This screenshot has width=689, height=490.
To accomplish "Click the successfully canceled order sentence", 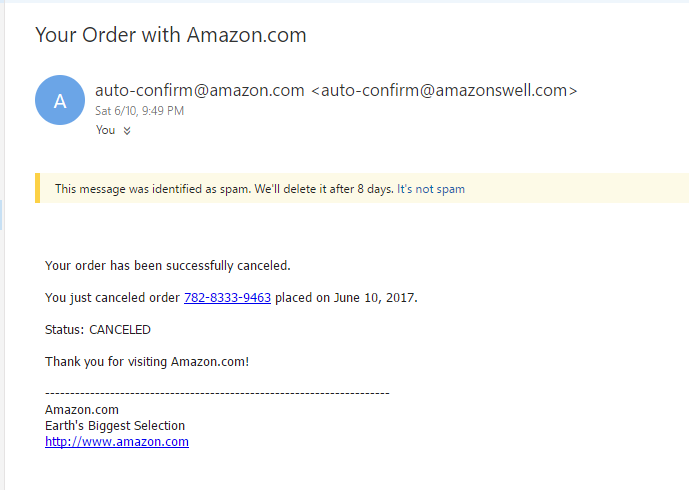I will (x=167, y=265).
